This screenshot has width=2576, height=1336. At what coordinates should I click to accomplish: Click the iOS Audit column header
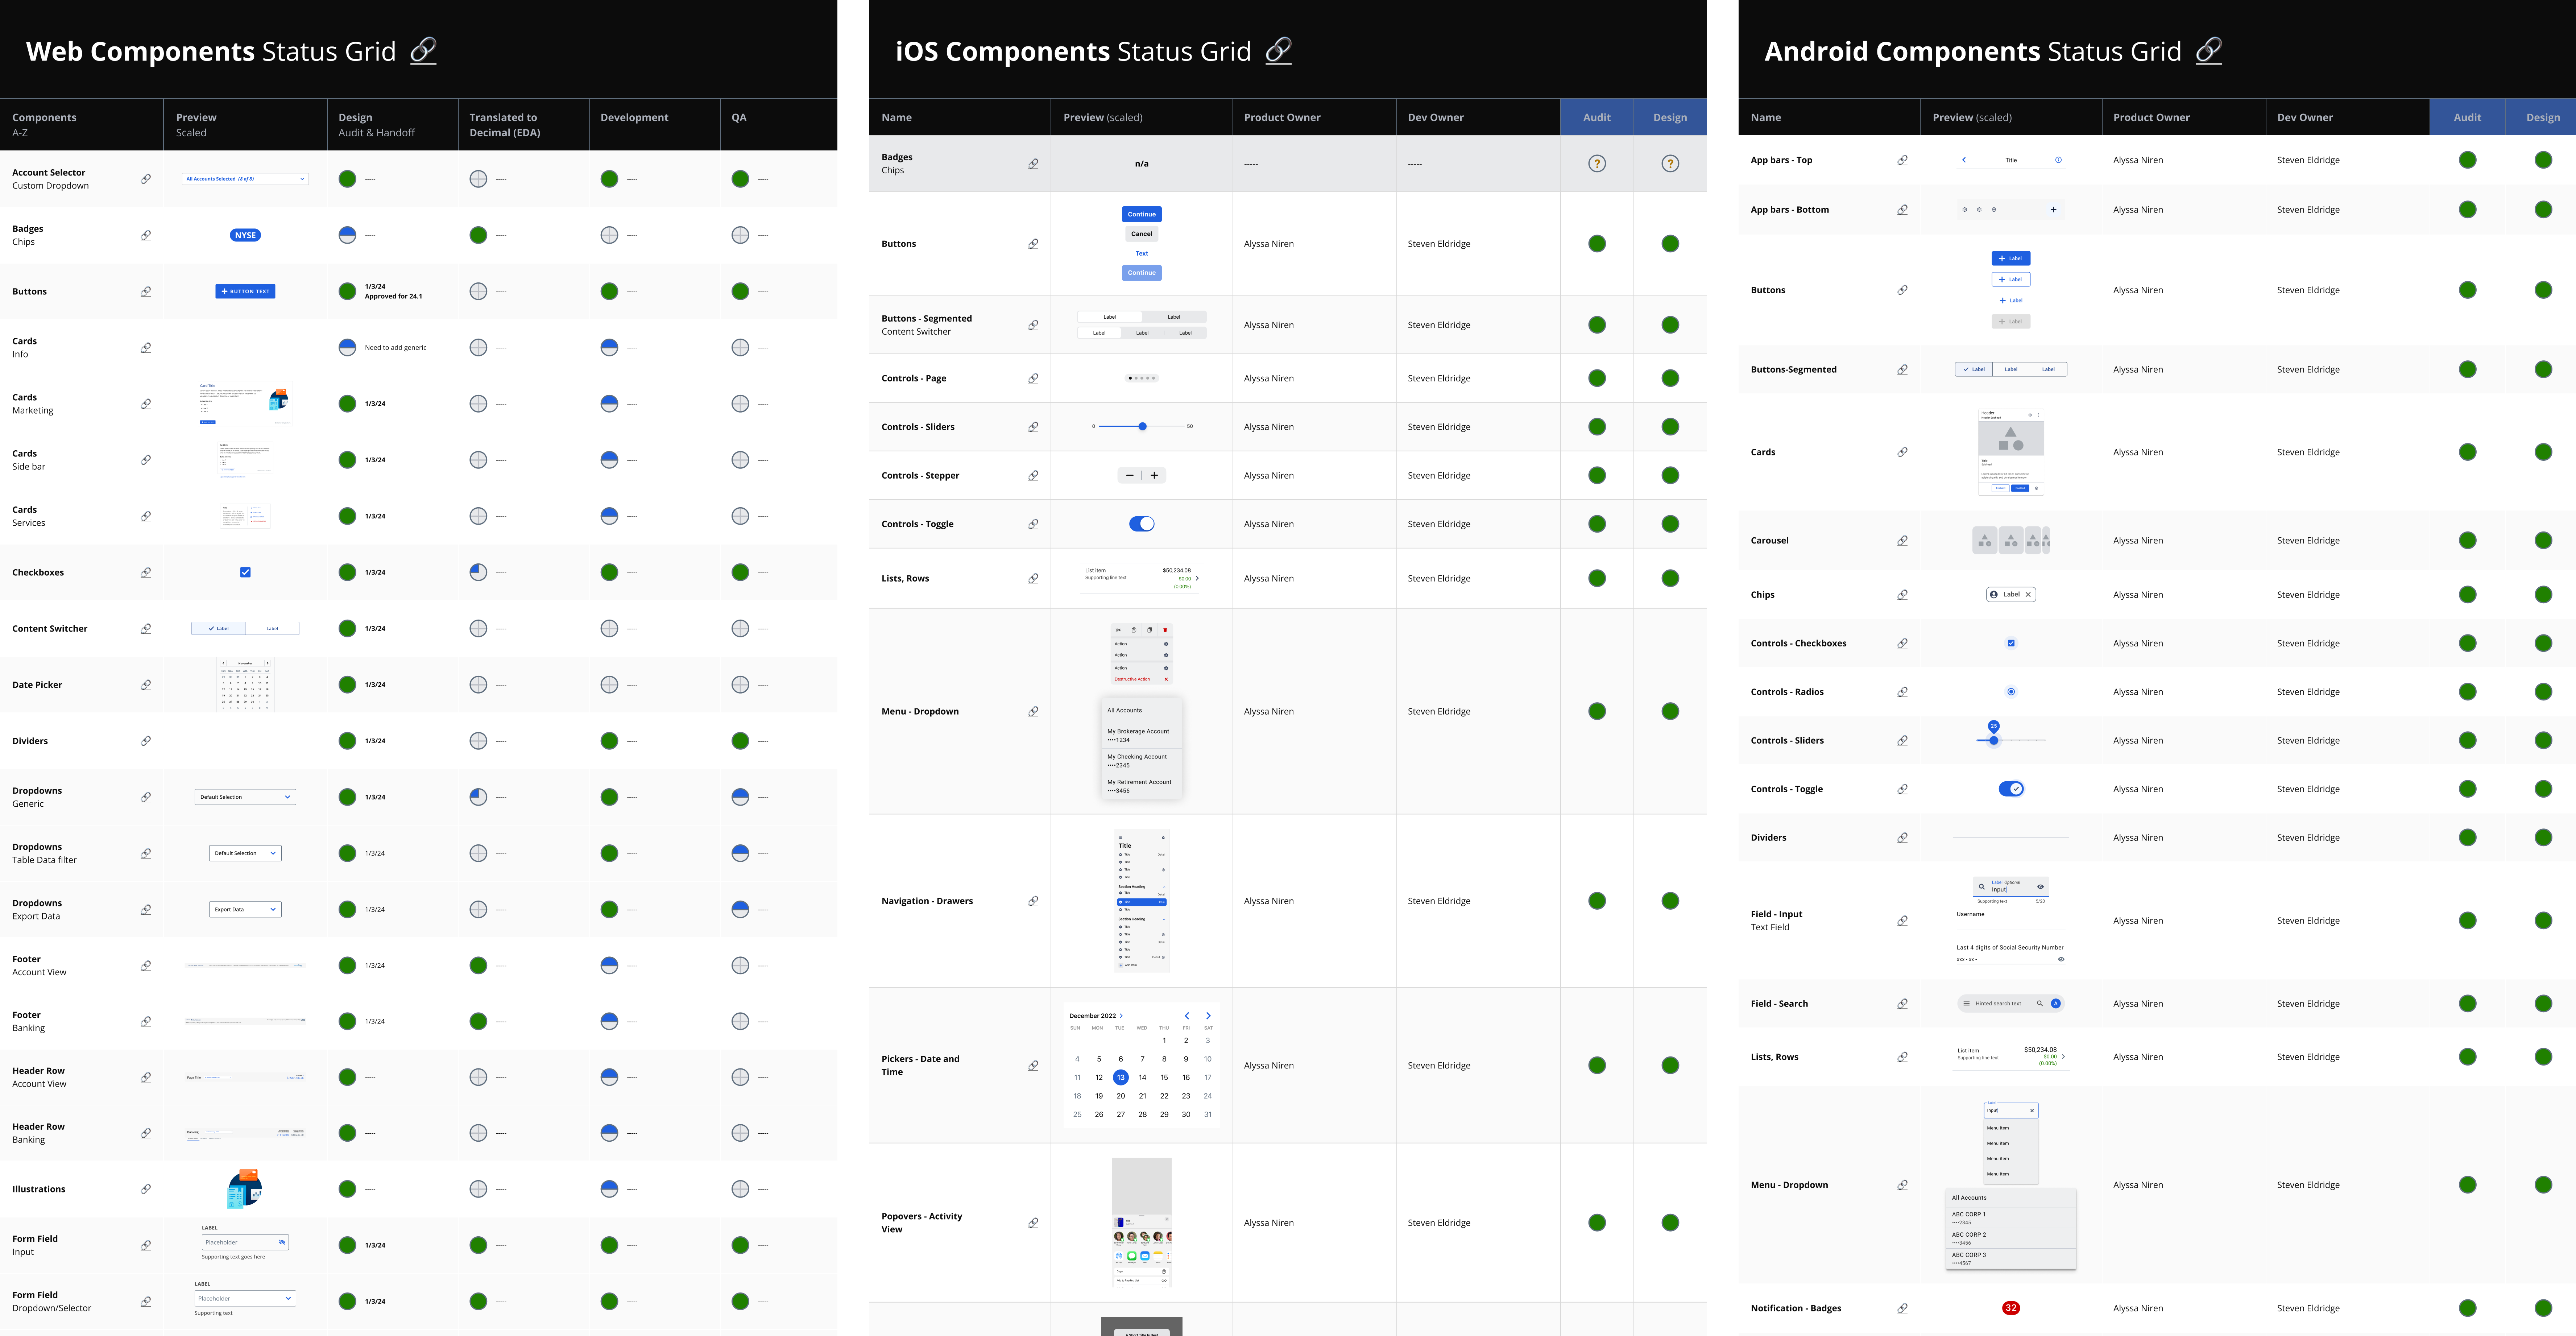coord(1596,117)
